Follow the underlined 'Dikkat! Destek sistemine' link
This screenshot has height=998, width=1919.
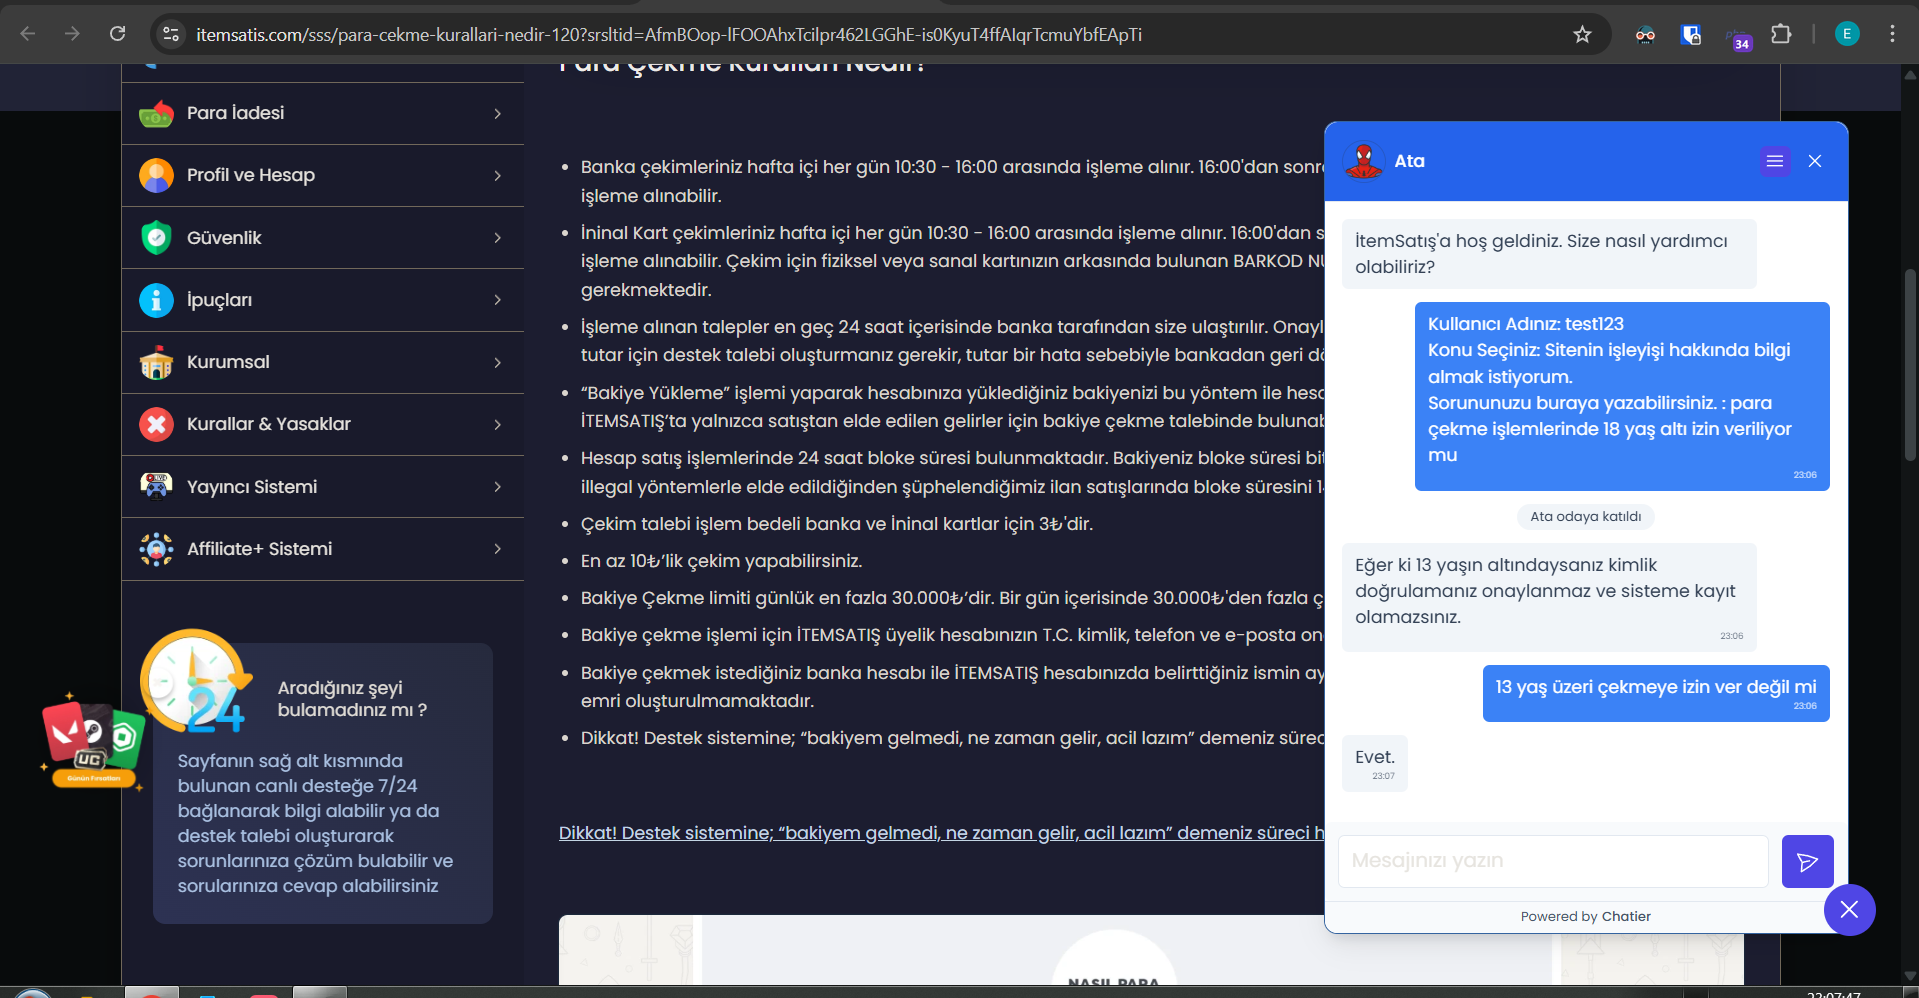point(941,833)
